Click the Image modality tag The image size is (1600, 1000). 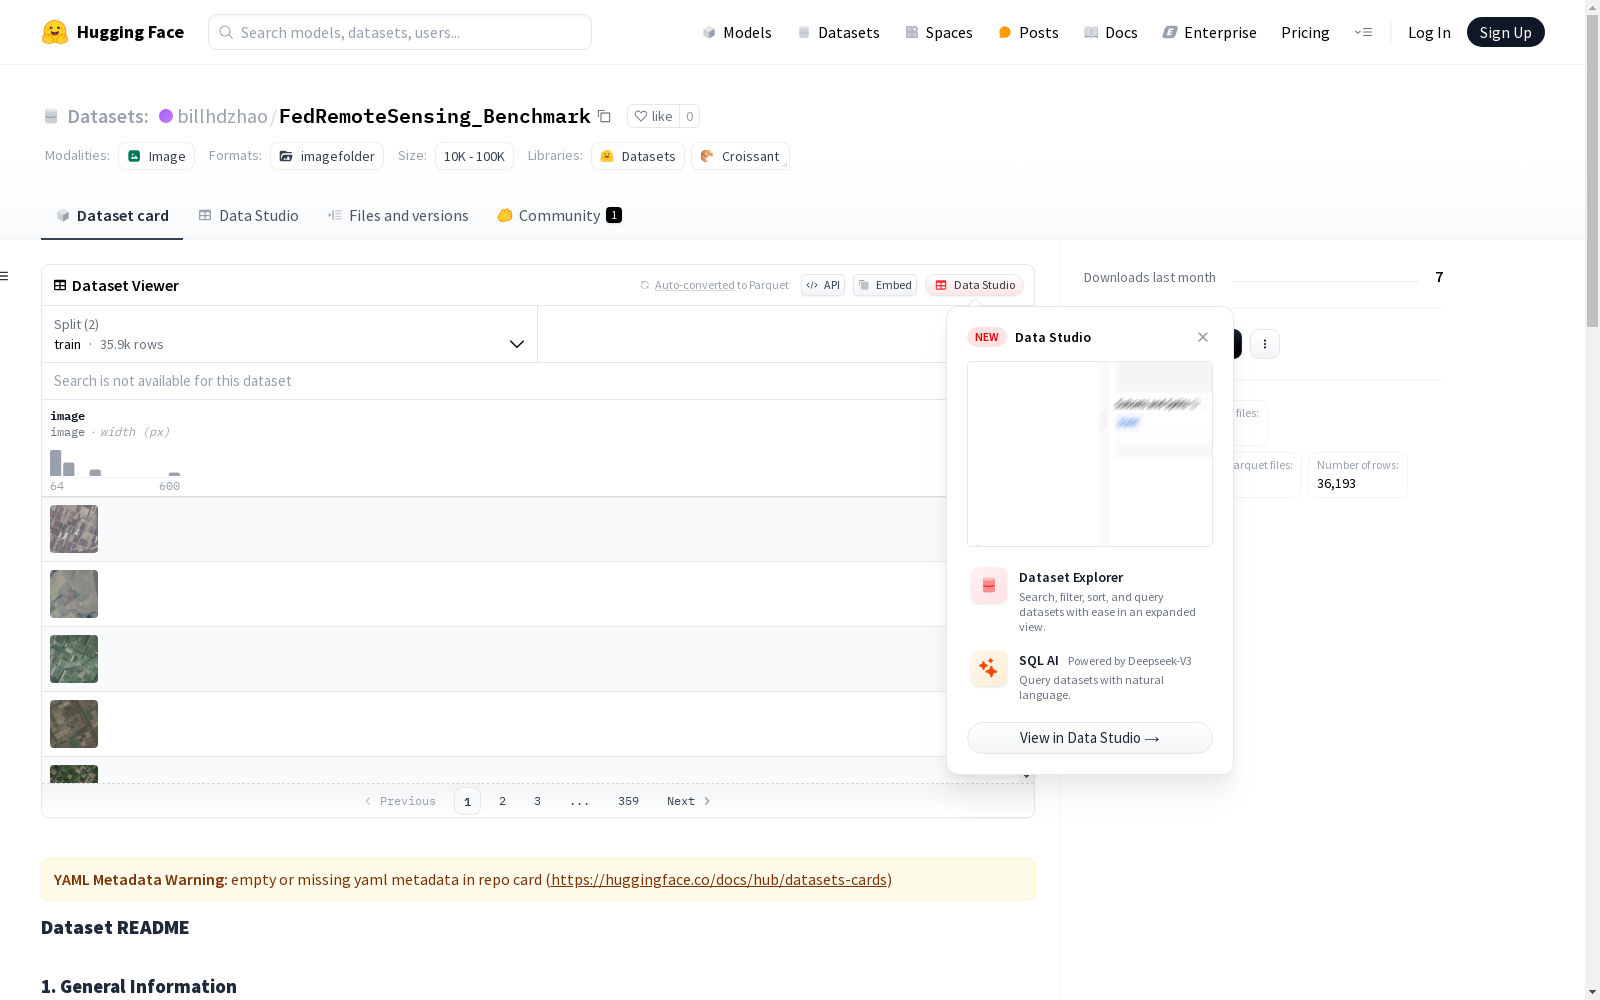(x=157, y=156)
